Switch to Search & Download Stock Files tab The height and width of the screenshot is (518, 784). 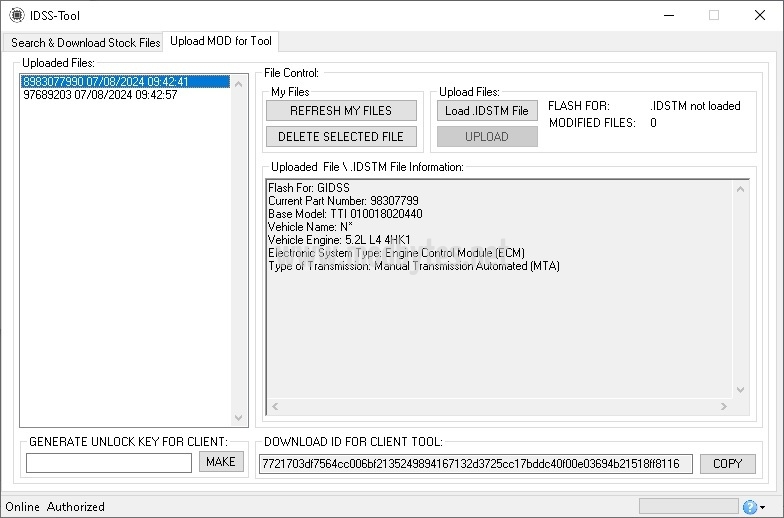[86, 42]
